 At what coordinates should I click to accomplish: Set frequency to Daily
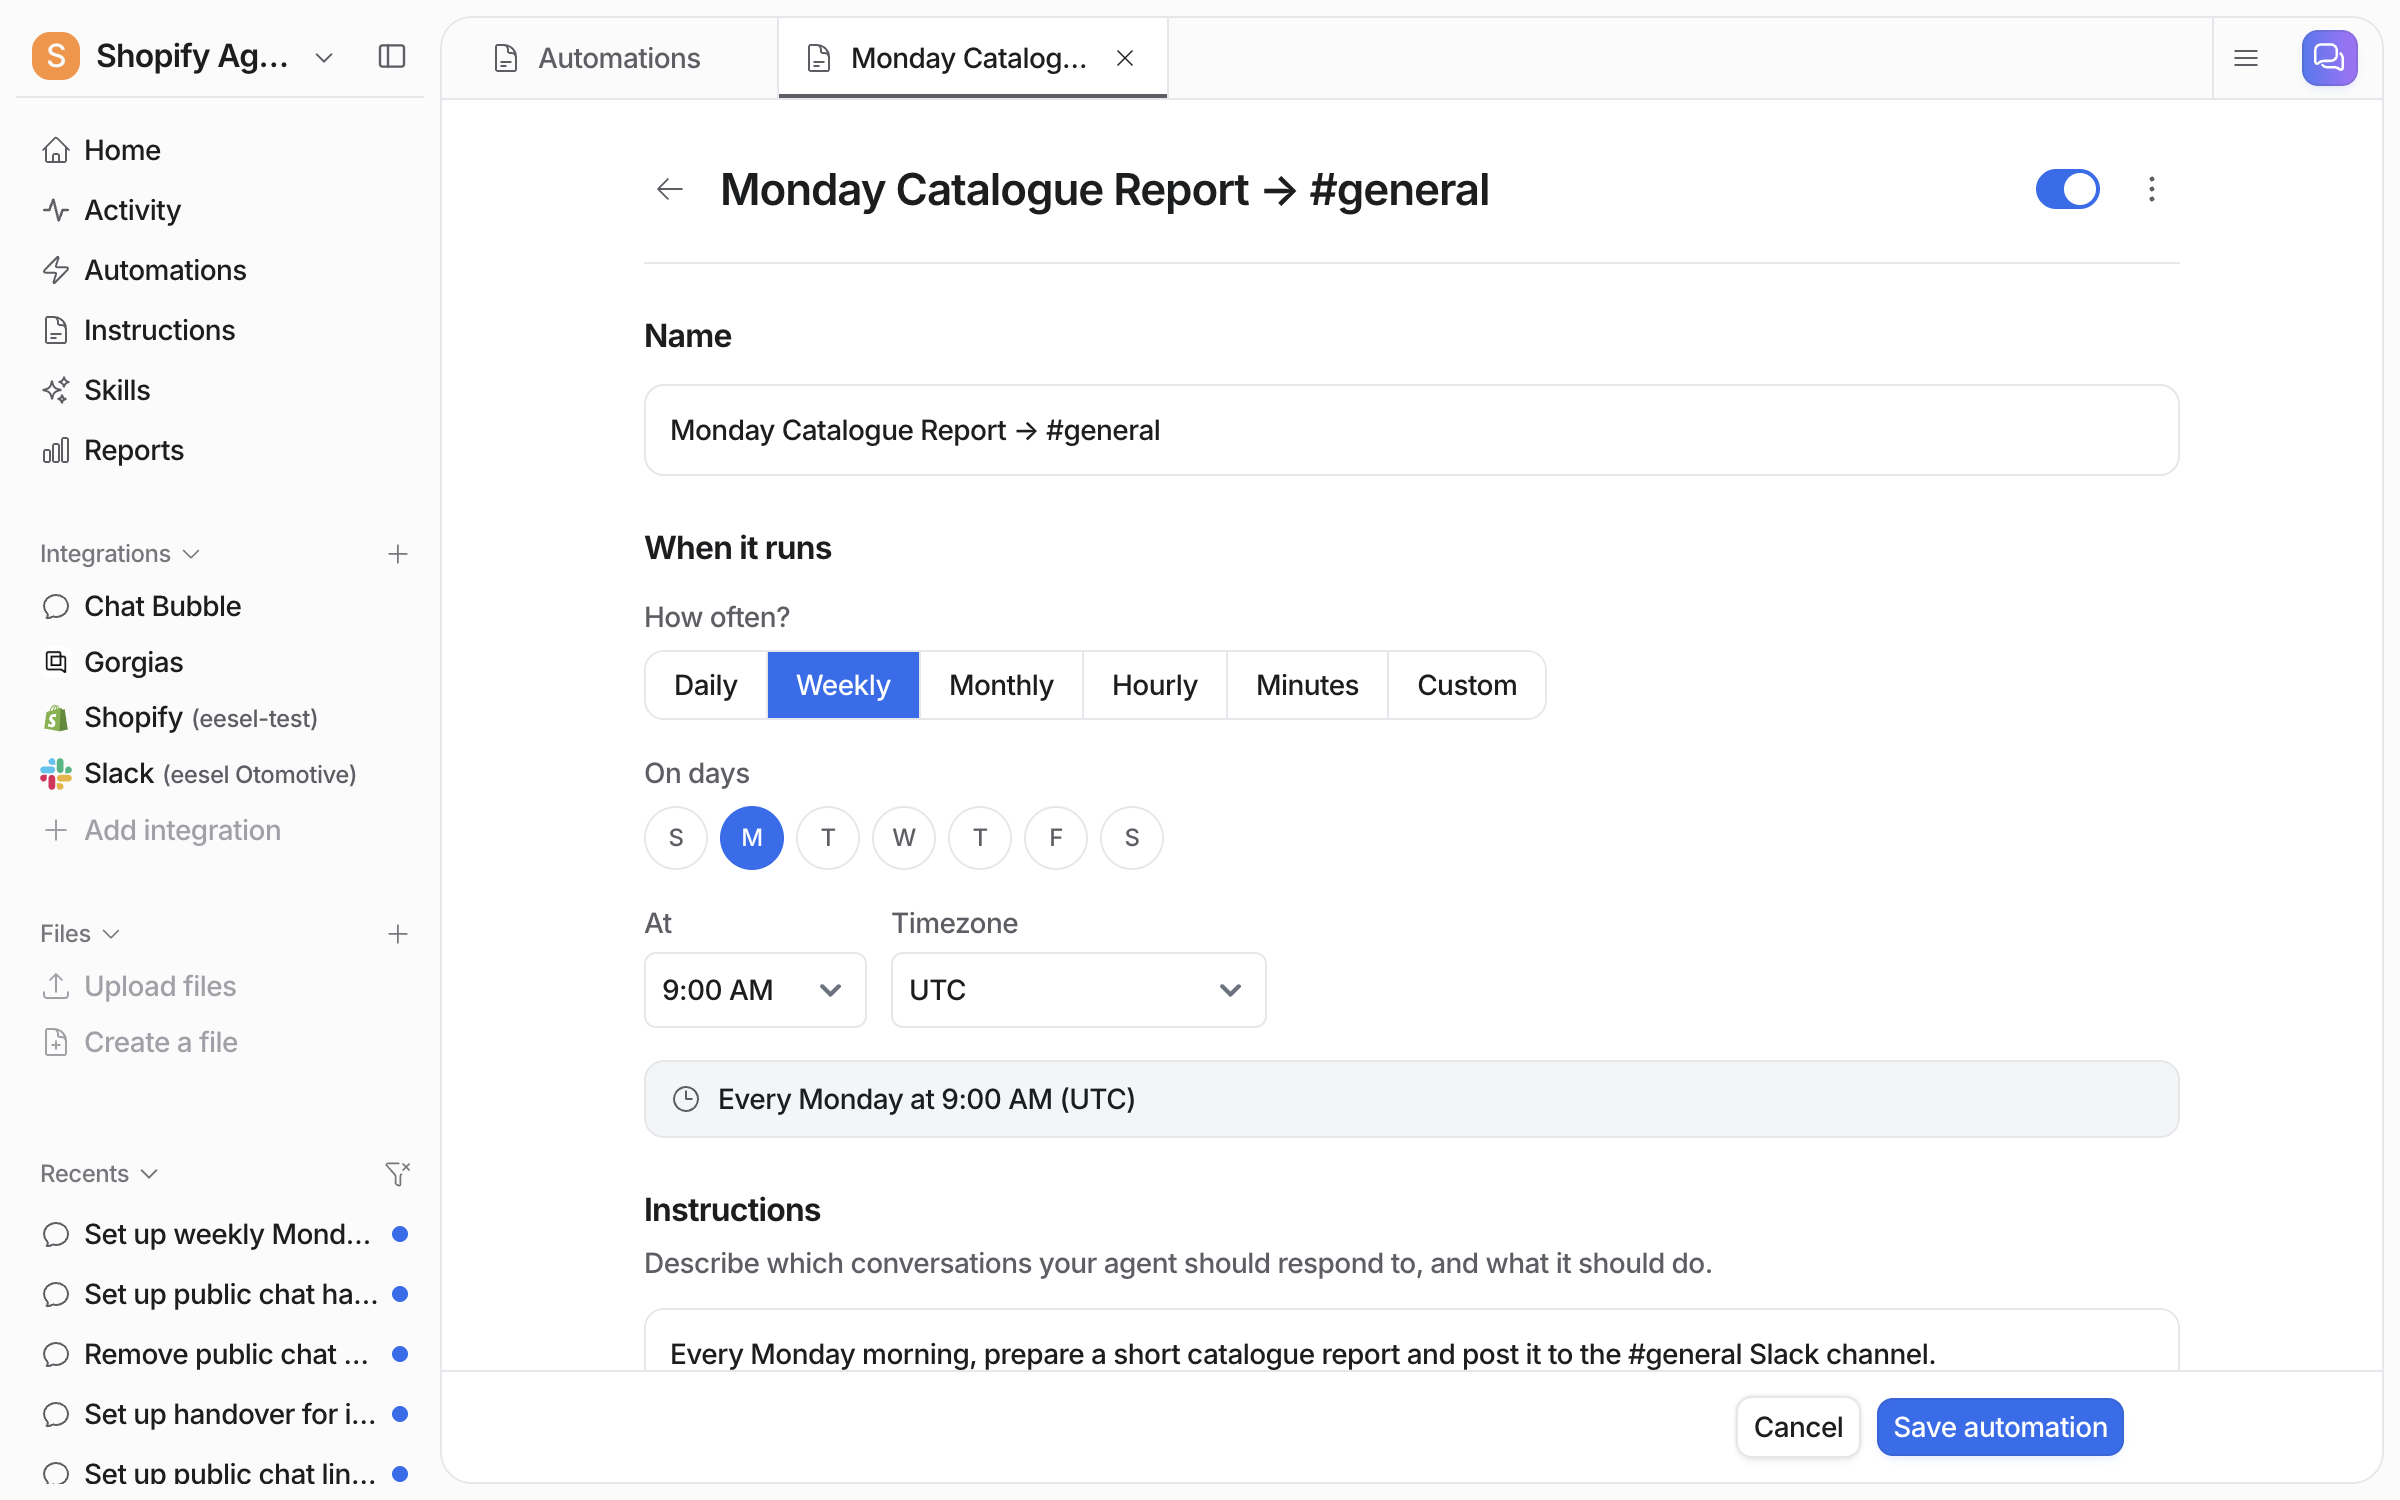coord(706,685)
